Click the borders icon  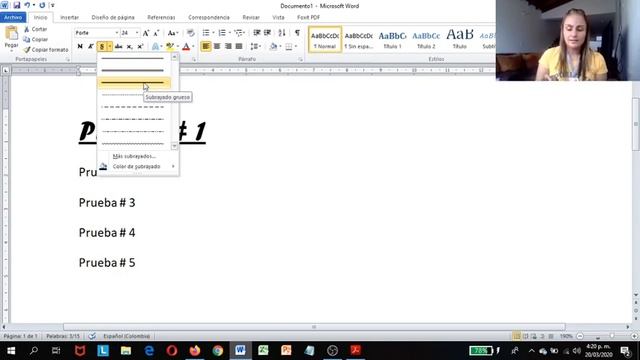pos(289,47)
